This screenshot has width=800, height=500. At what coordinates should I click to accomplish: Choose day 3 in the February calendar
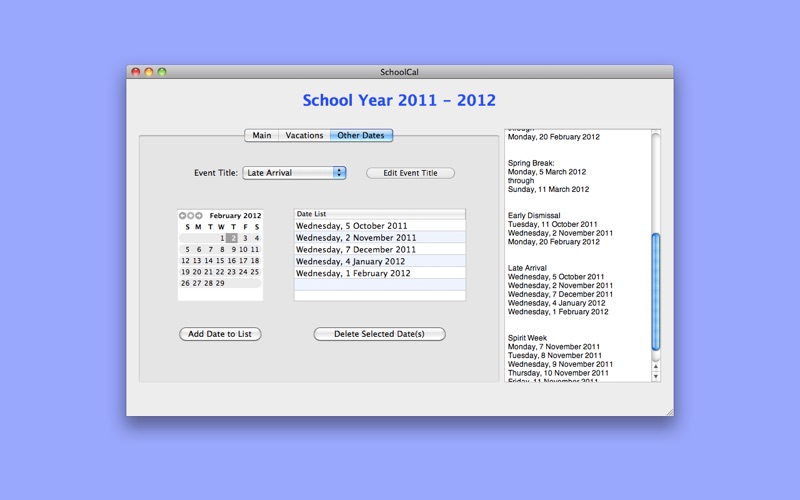coord(245,238)
